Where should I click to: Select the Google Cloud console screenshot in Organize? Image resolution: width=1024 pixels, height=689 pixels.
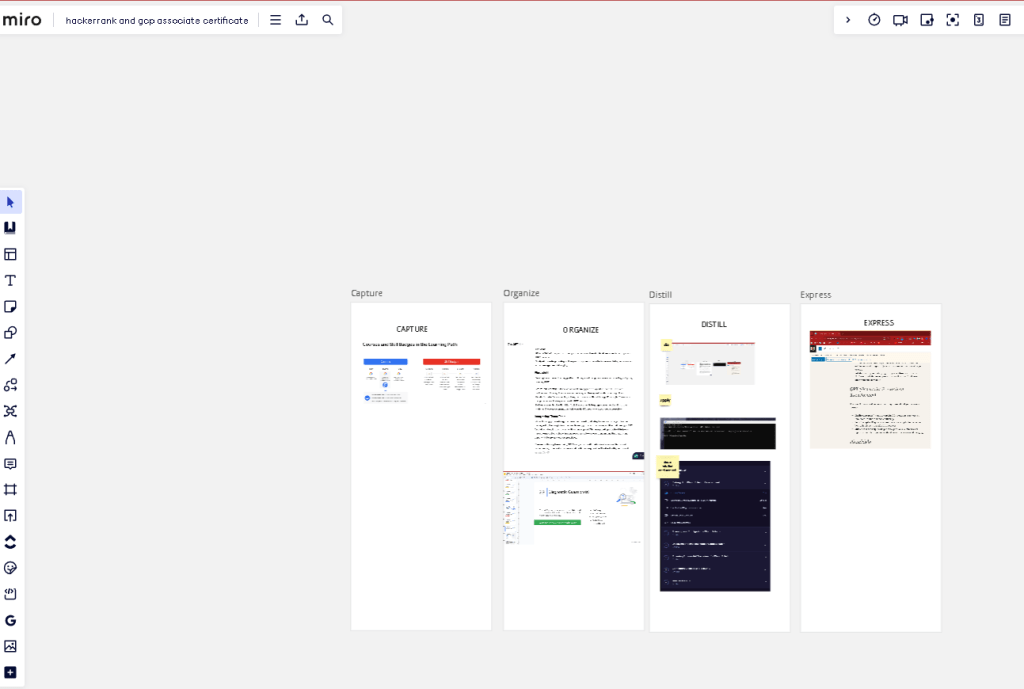[573, 507]
